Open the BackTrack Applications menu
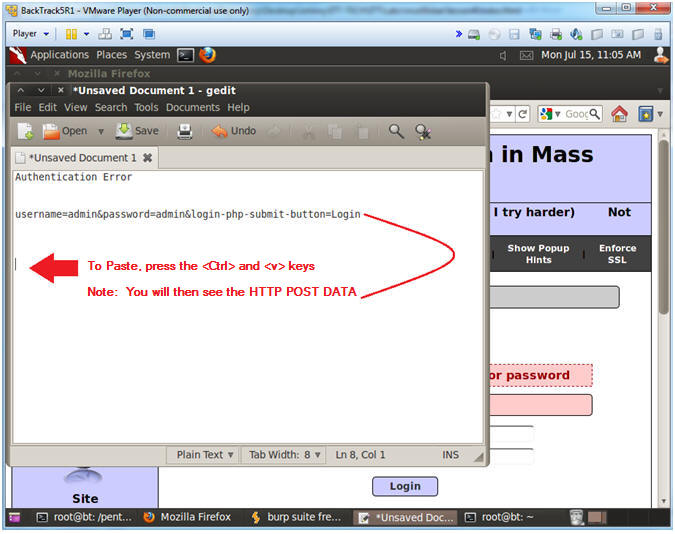The image size is (675, 534). point(59,55)
